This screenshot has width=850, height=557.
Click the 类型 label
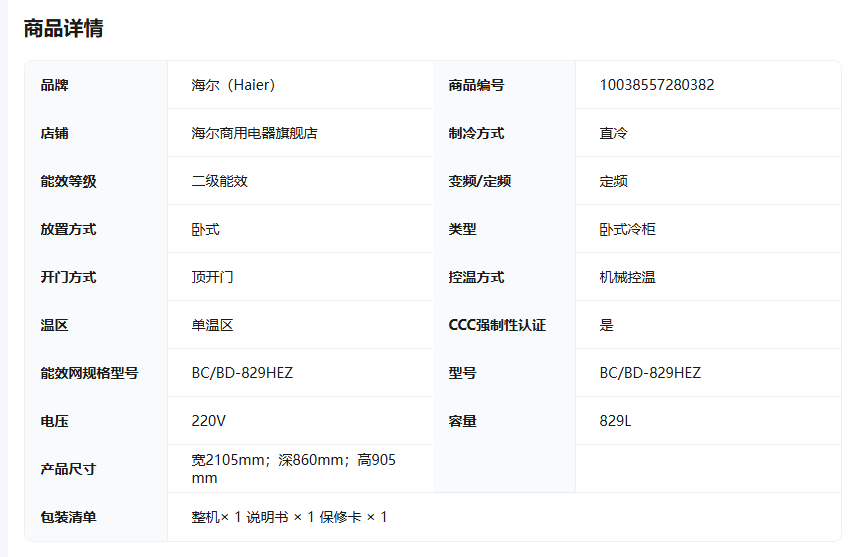pyautogui.click(x=462, y=229)
